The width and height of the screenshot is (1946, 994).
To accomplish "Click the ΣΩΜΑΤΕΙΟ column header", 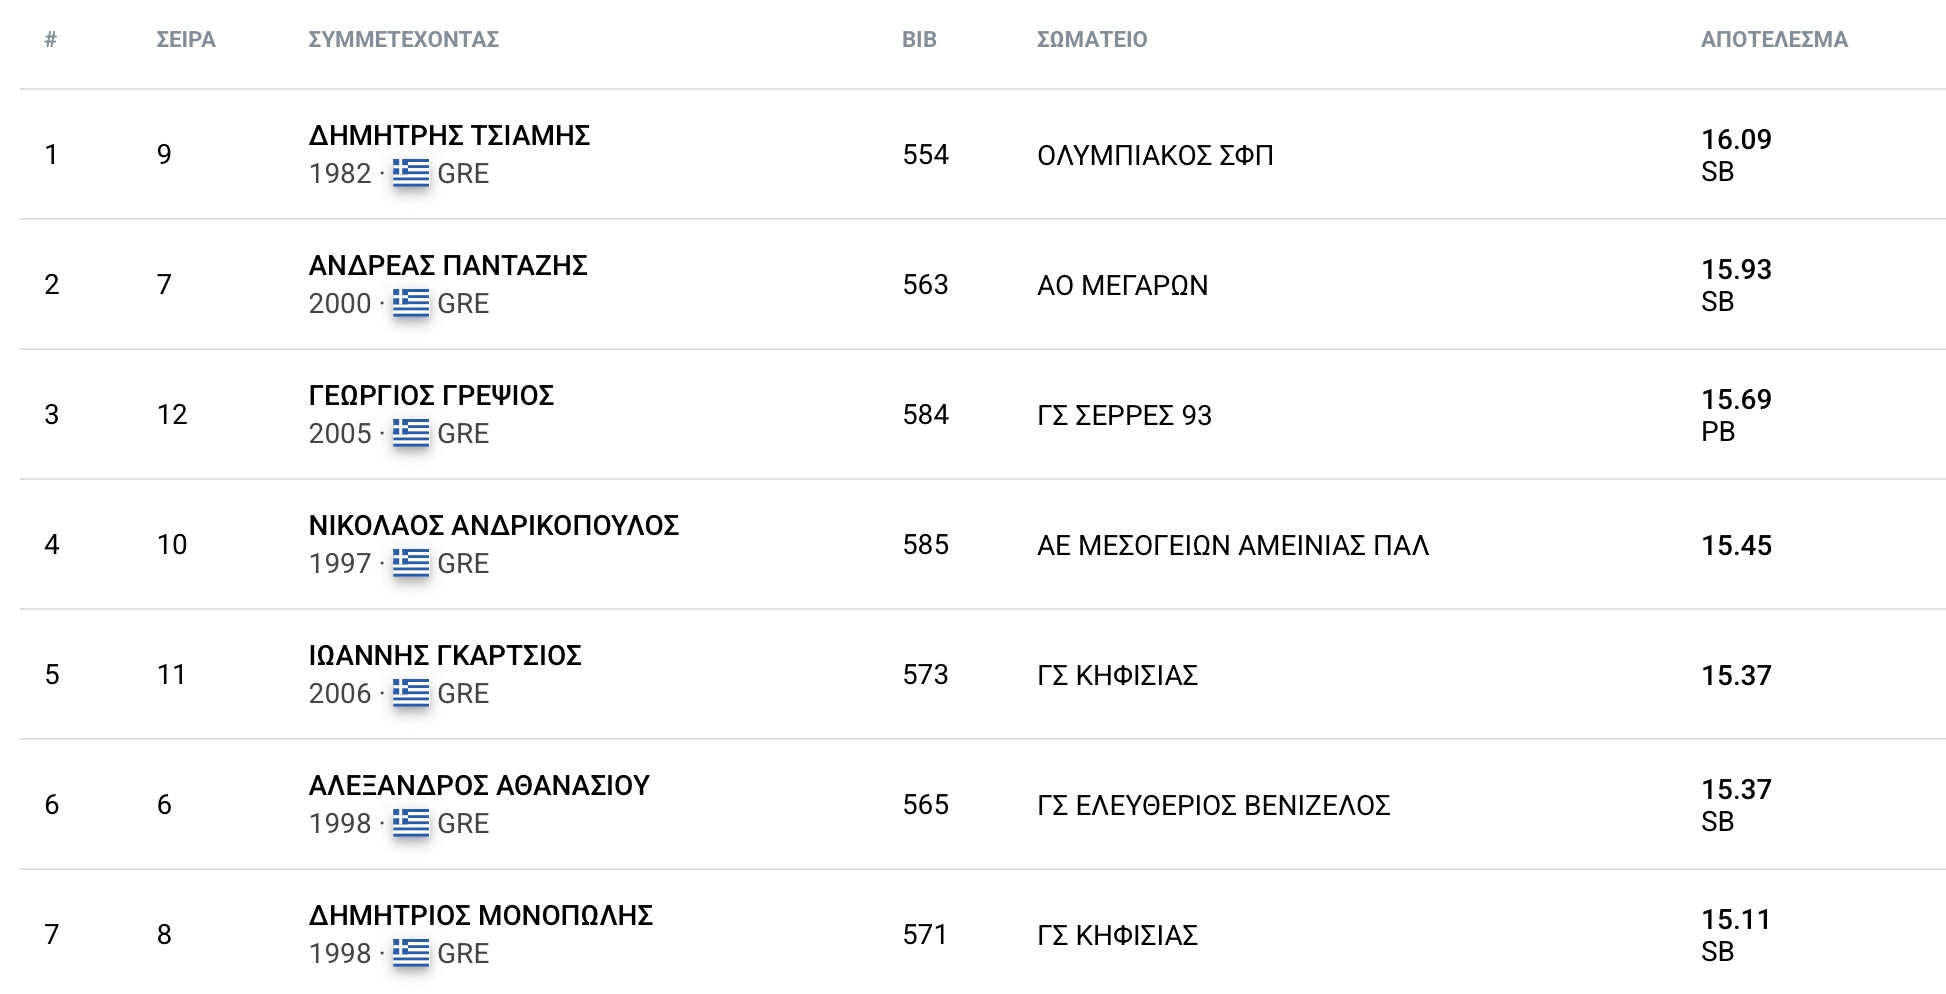I will pos(1092,39).
